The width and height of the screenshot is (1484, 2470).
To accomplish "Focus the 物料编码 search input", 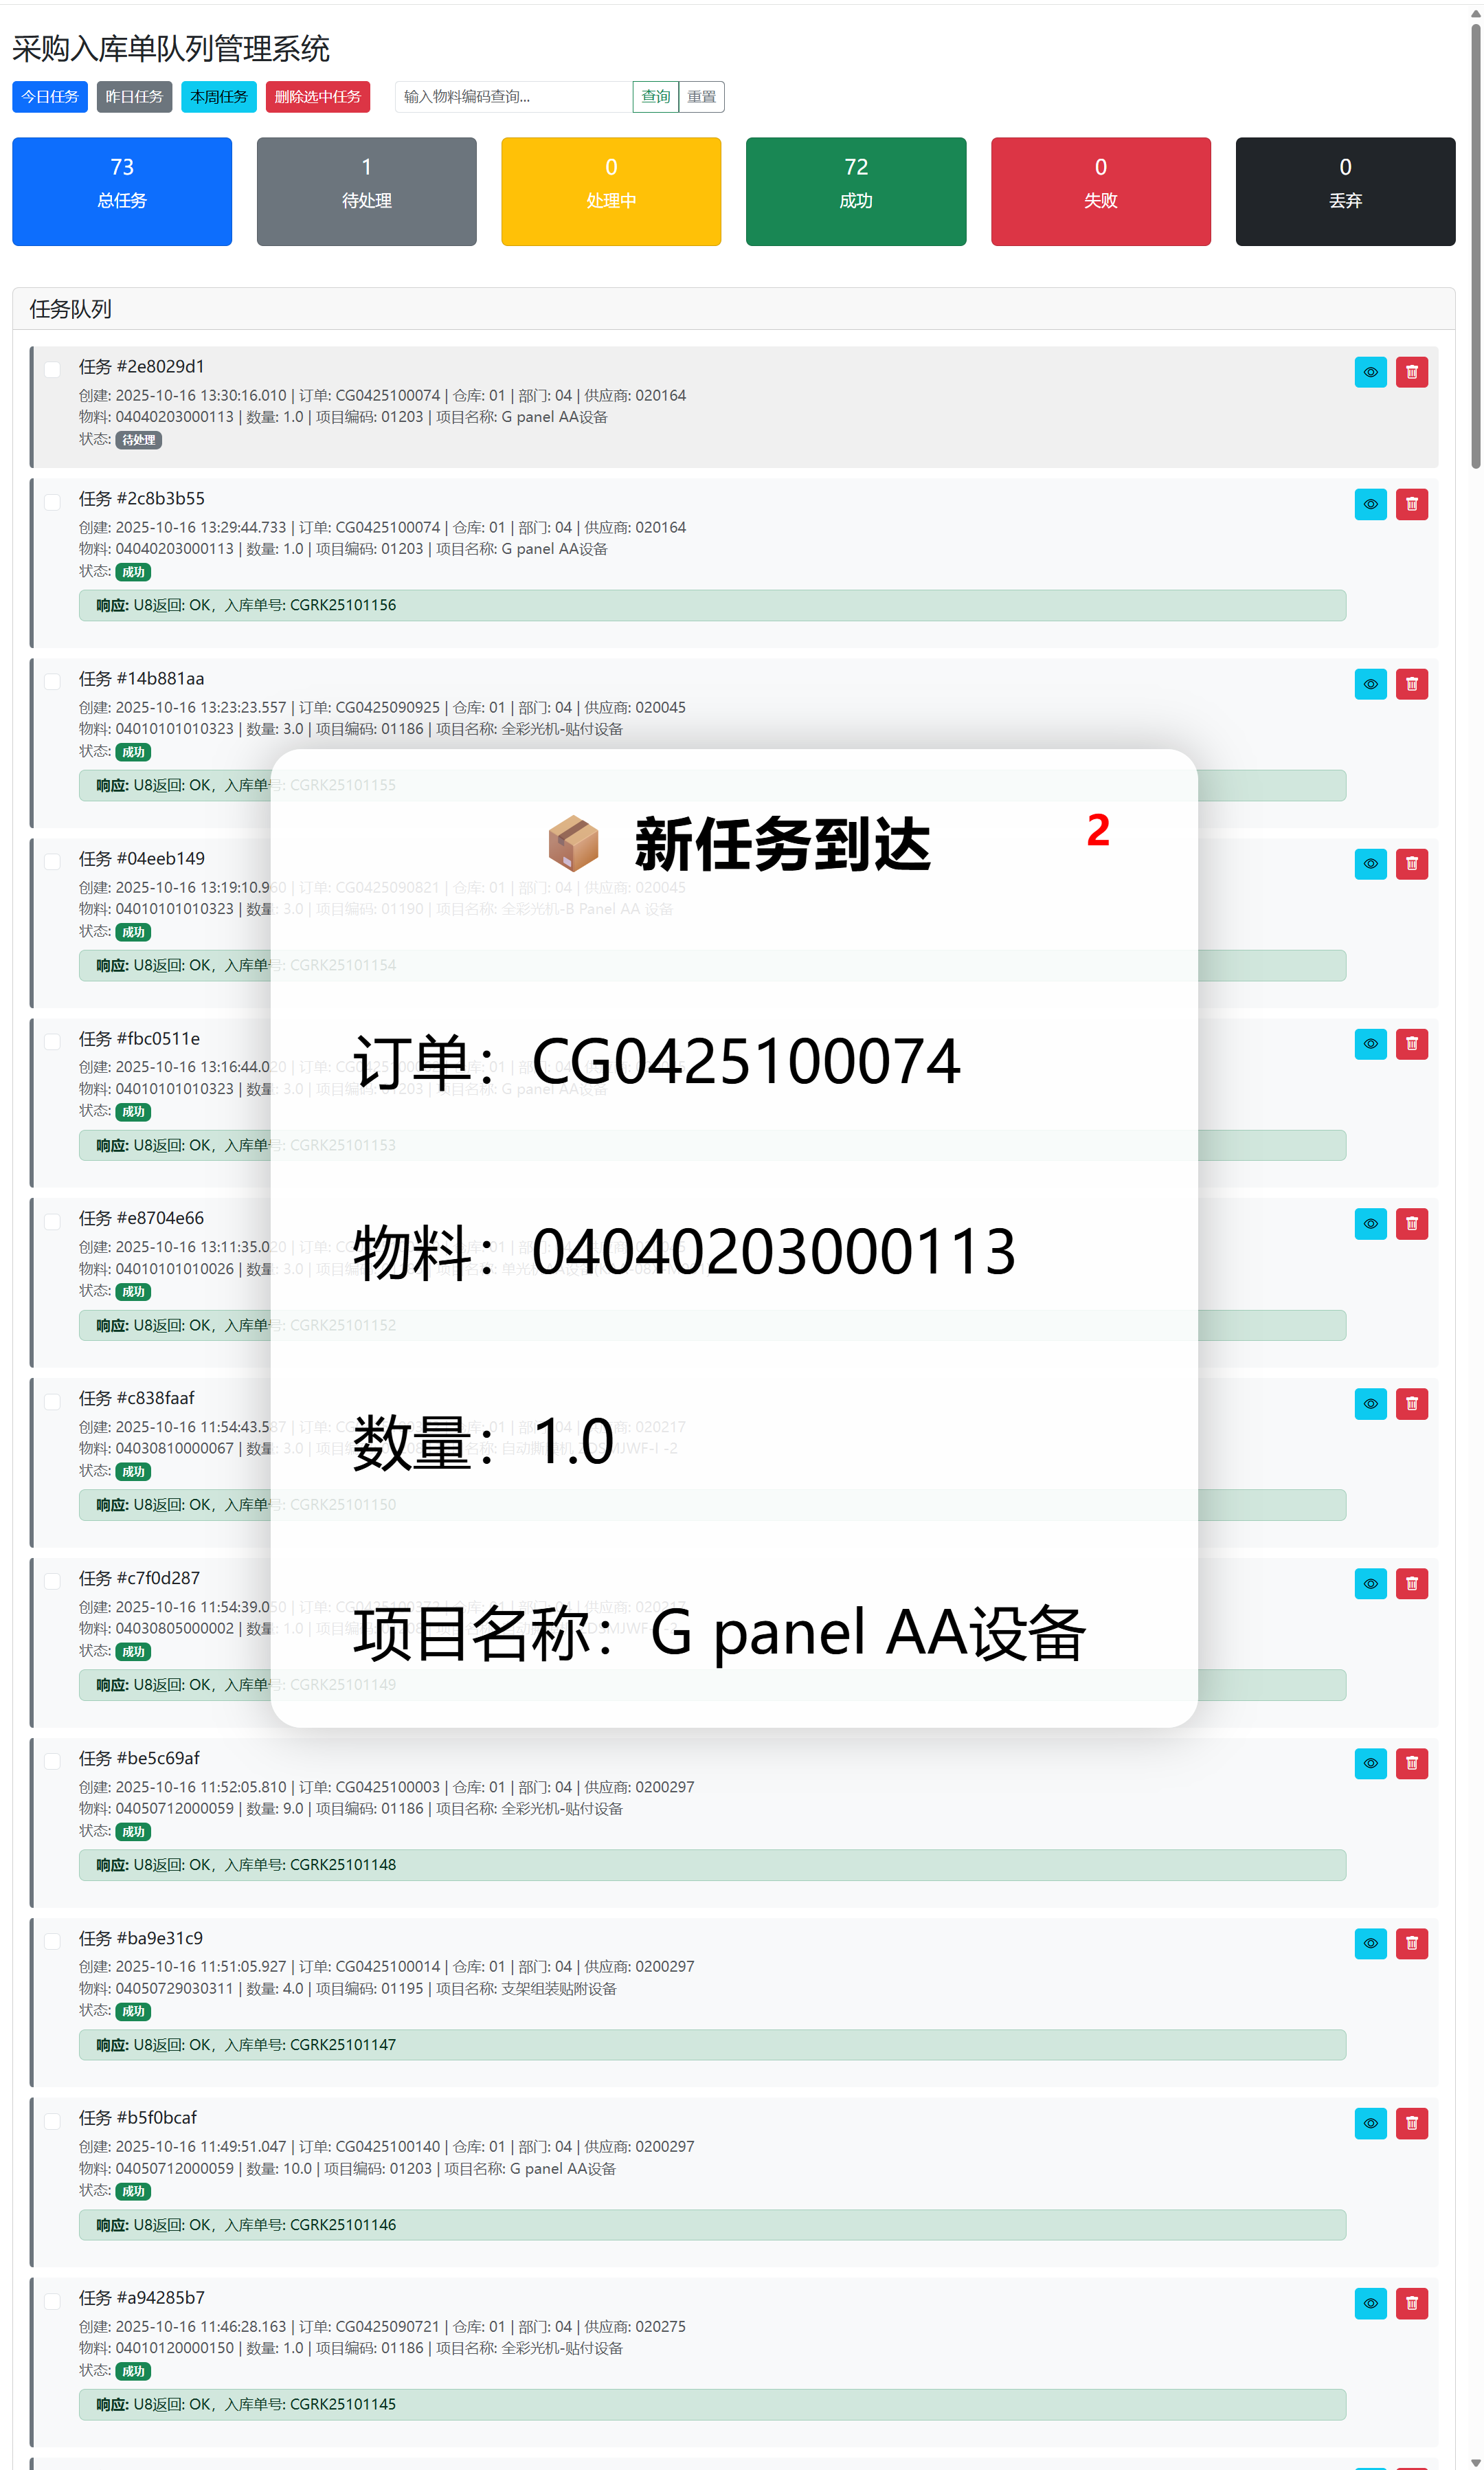I will [x=513, y=97].
